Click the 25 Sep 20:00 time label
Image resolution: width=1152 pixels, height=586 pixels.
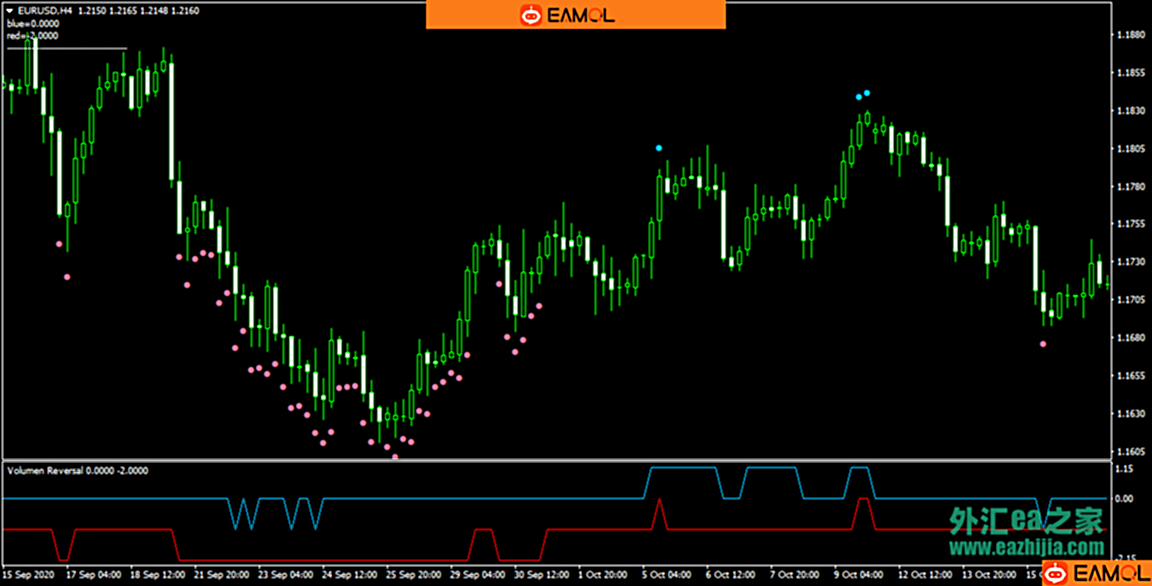414,575
